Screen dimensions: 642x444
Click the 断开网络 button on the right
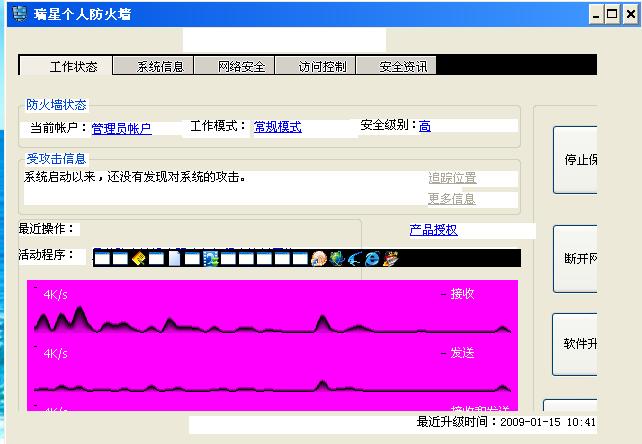pyautogui.click(x=575, y=258)
